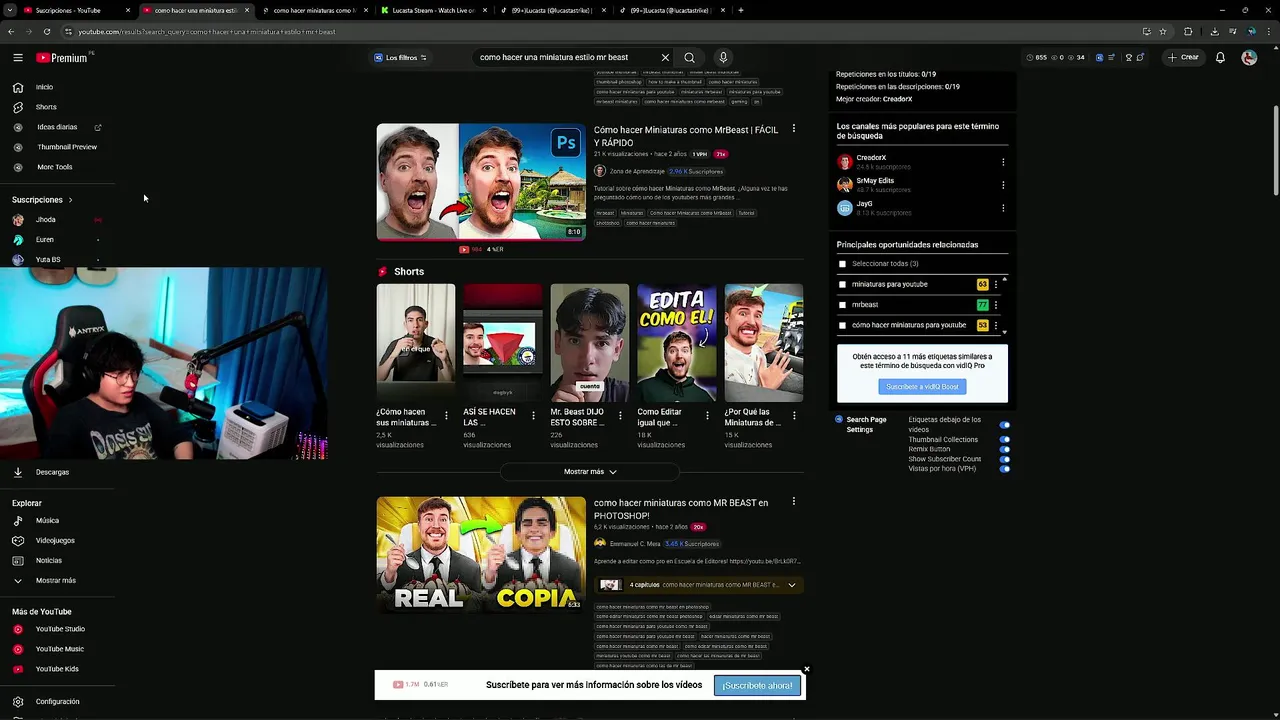Click the Crear button

(x=1183, y=58)
